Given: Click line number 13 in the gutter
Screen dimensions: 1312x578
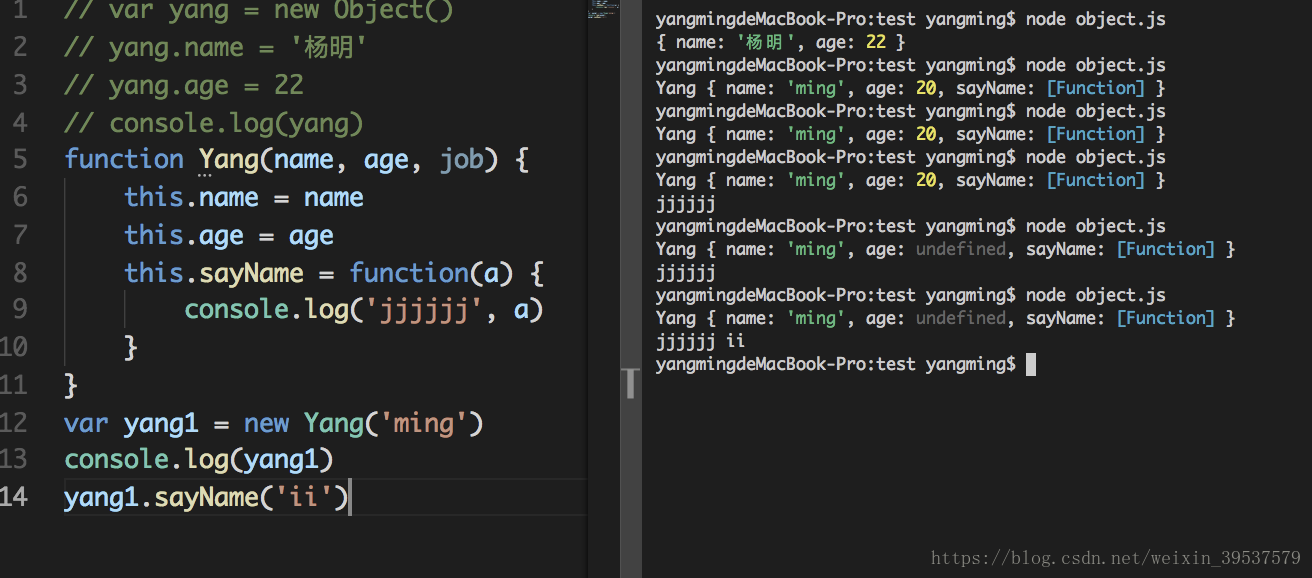Looking at the screenshot, I should pos(14,459).
